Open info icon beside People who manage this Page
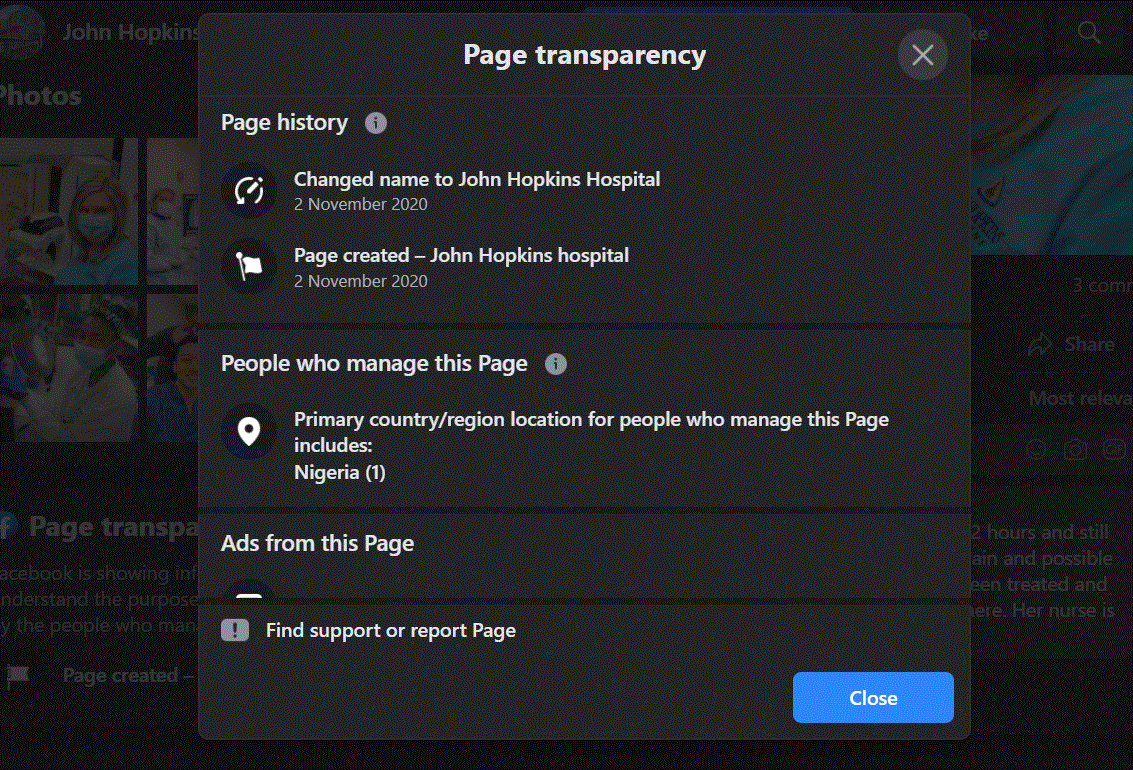This screenshot has width=1133, height=770. (556, 363)
